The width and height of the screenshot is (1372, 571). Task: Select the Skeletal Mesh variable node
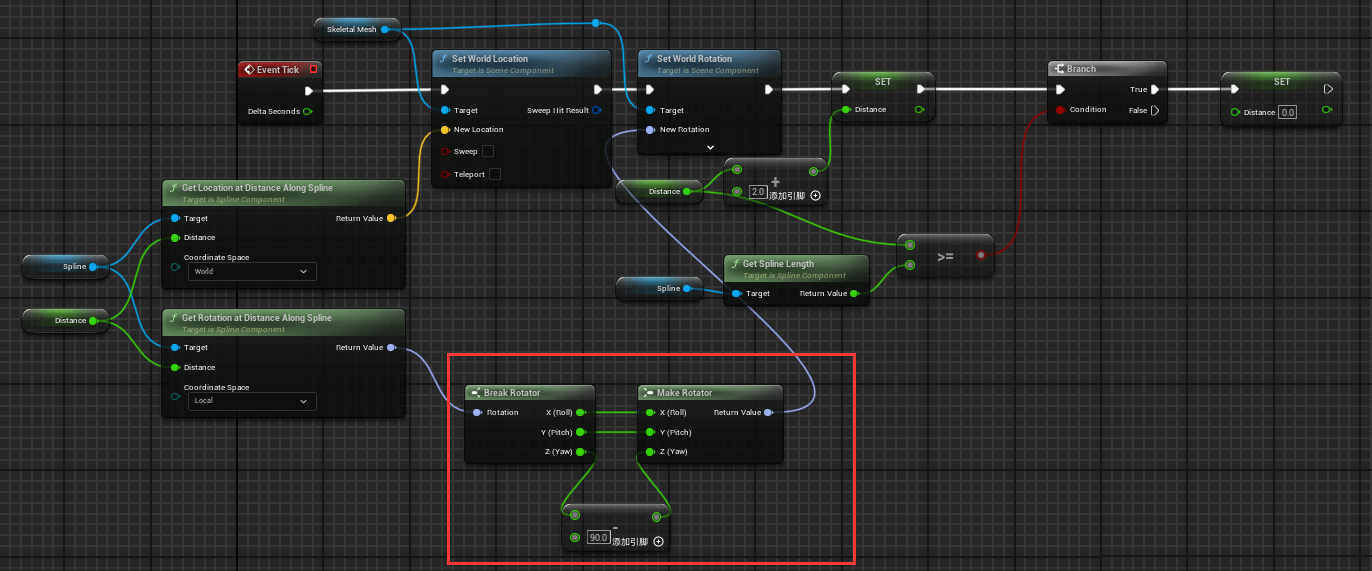(x=352, y=30)
